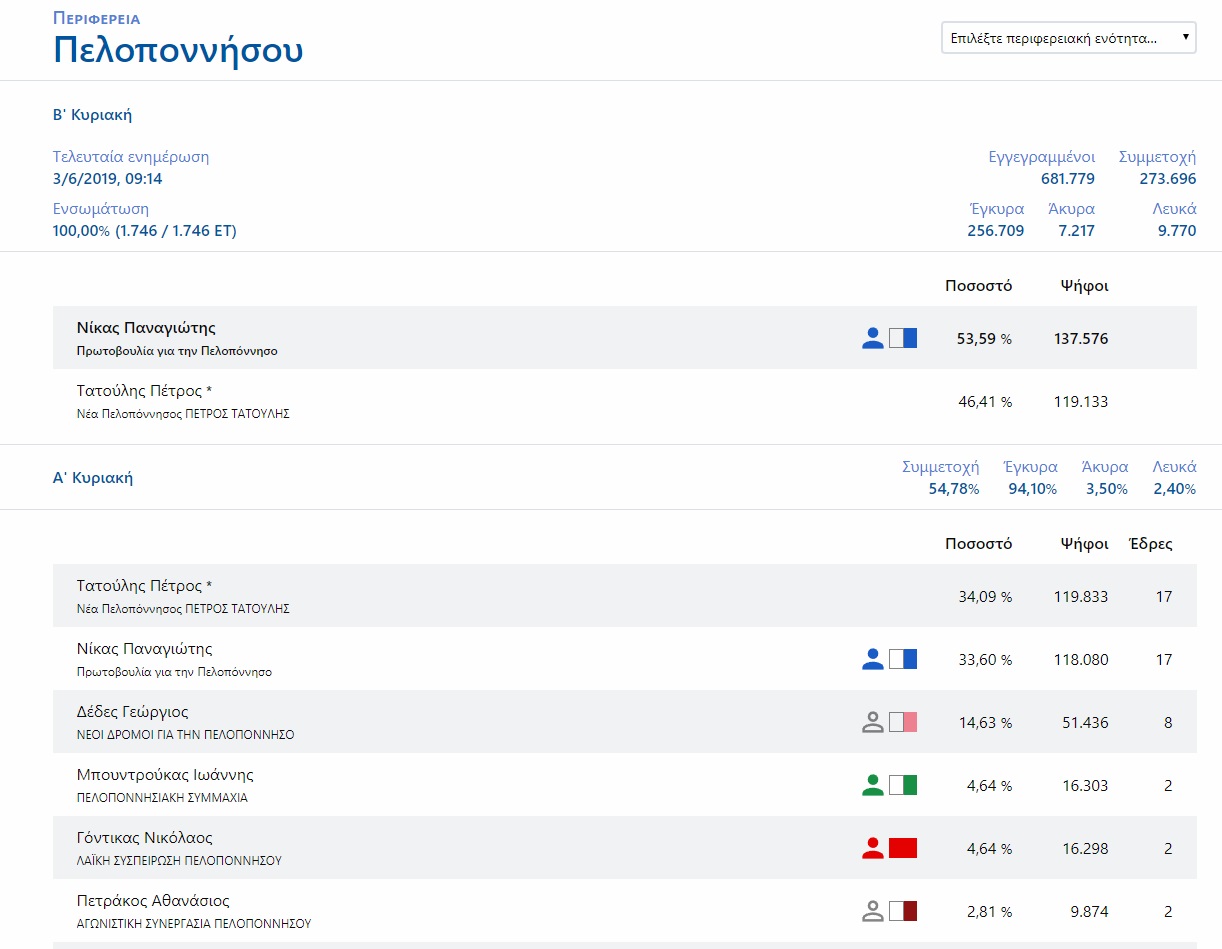1222x949 pixels.
Task: Click blue person icon beside Νίκας Παναγιώτης in Β' Κυριακή
Action: click(x=873, y=338)
